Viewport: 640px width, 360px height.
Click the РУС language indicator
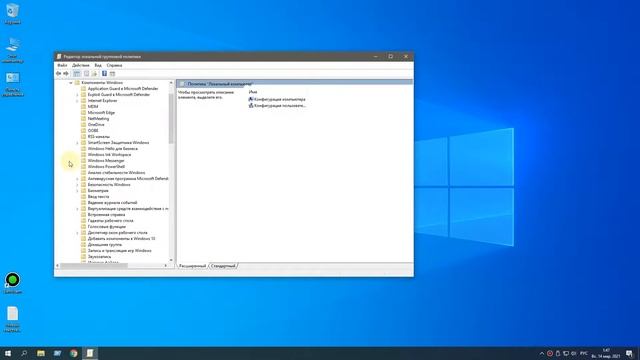[x=584, y=353]
